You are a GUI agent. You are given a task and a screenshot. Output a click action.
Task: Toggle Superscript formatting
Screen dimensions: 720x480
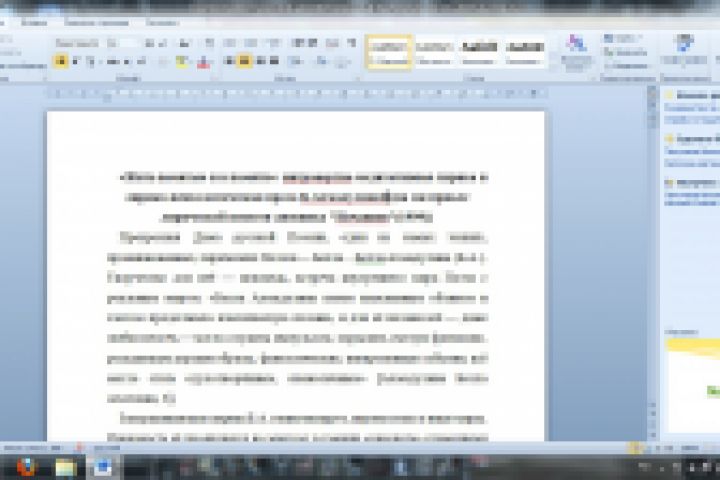click(141, 61)
